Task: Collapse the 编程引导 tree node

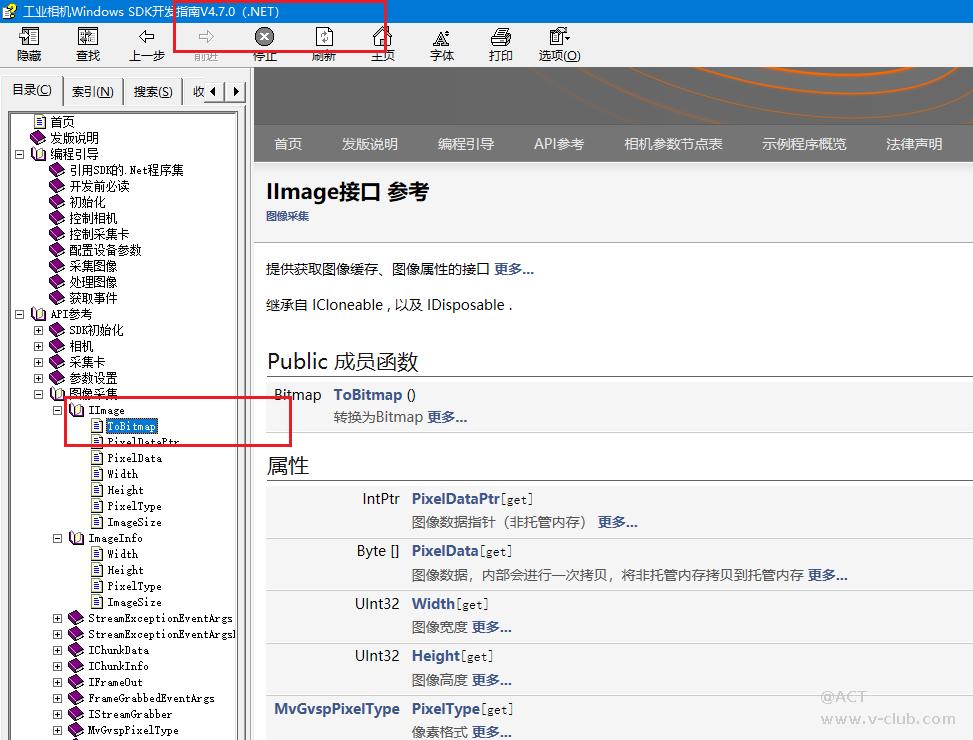Action: pos(19,154)
